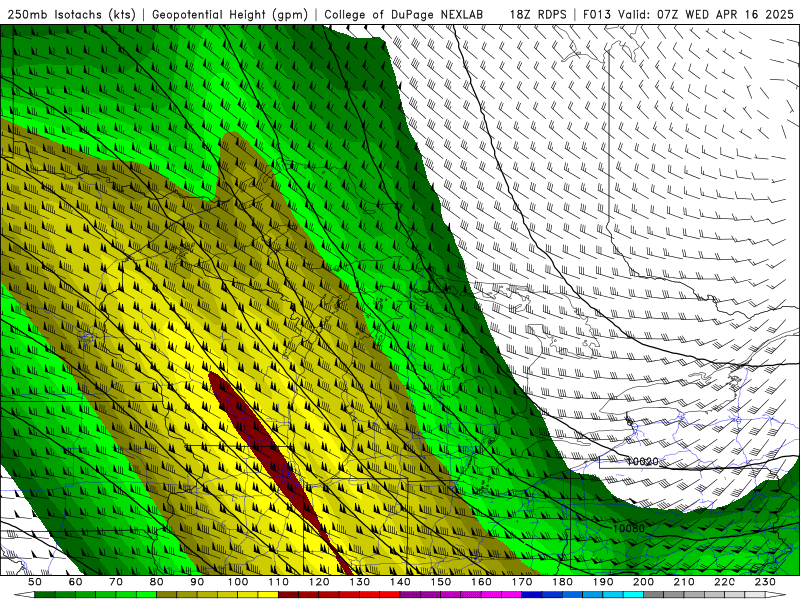
Task: Click the dark red swatch right of 110
Action: (289, 595)
